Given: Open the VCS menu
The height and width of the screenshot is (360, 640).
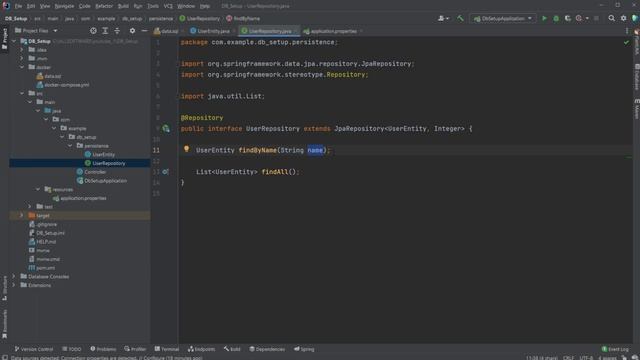Looking at the screenshot, I should pyautogui.click(x=168, y=6).
